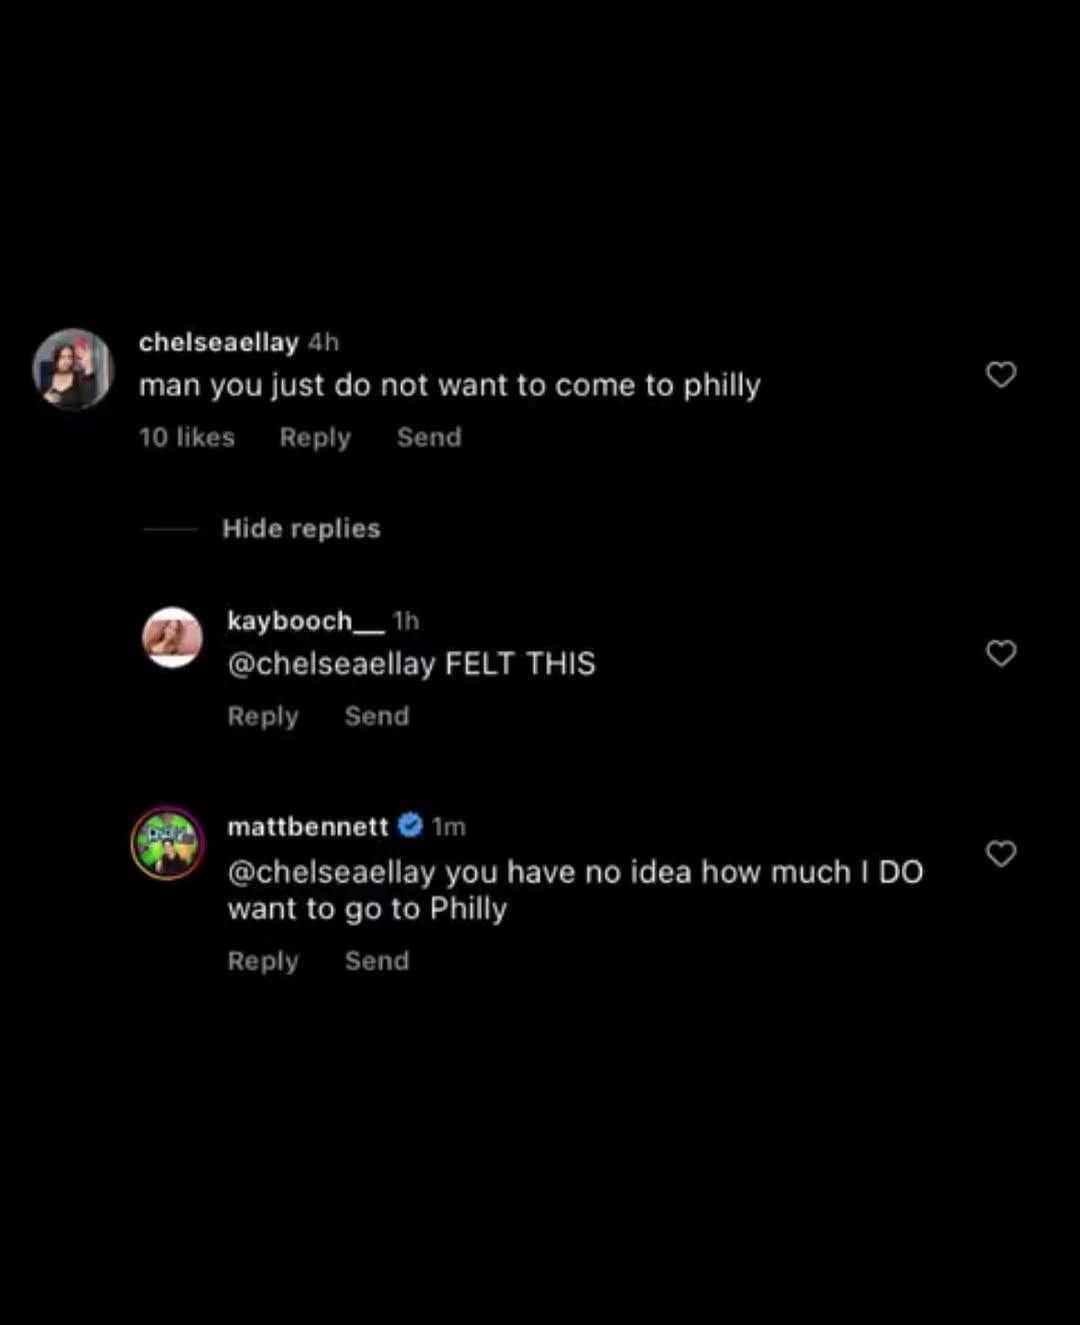Send chelseaellay's comment to someone
The image size is (1080, 1325).
[429, 437]
